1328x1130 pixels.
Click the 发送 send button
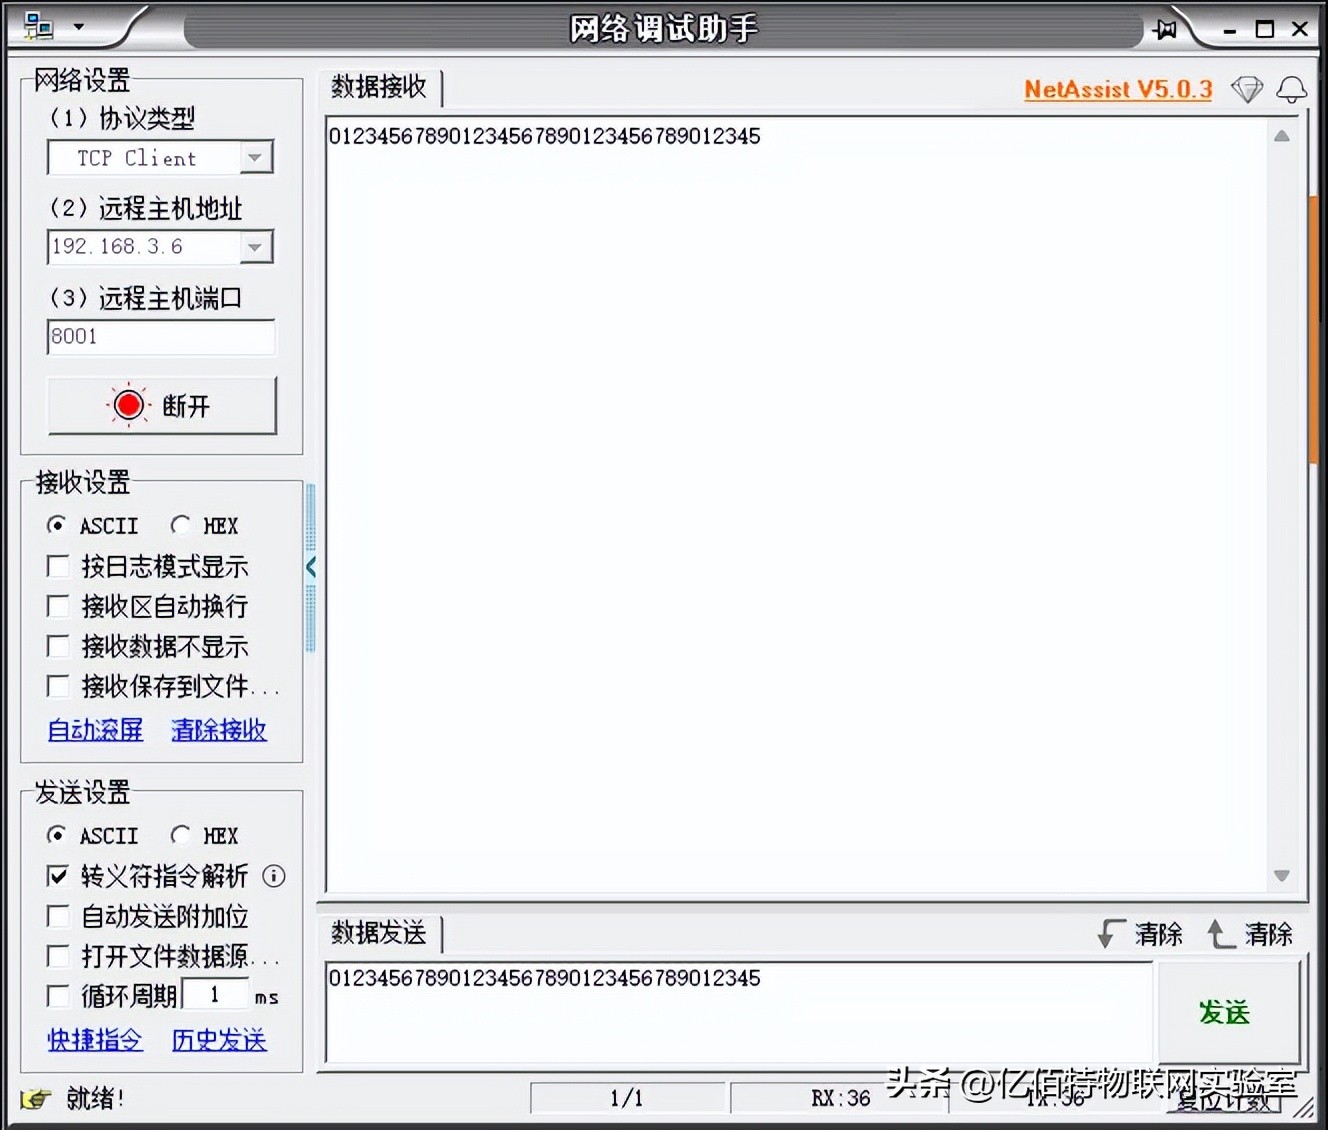[1224, 1013]
